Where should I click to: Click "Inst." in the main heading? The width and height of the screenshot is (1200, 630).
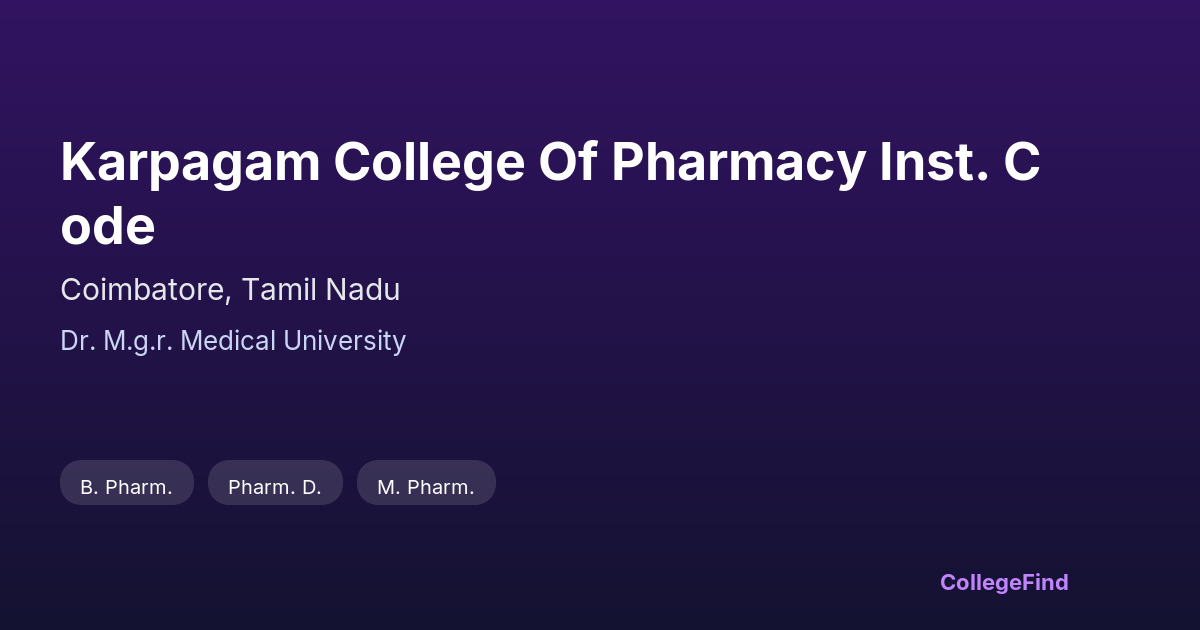pyautogui.click(x=933, y=163)
